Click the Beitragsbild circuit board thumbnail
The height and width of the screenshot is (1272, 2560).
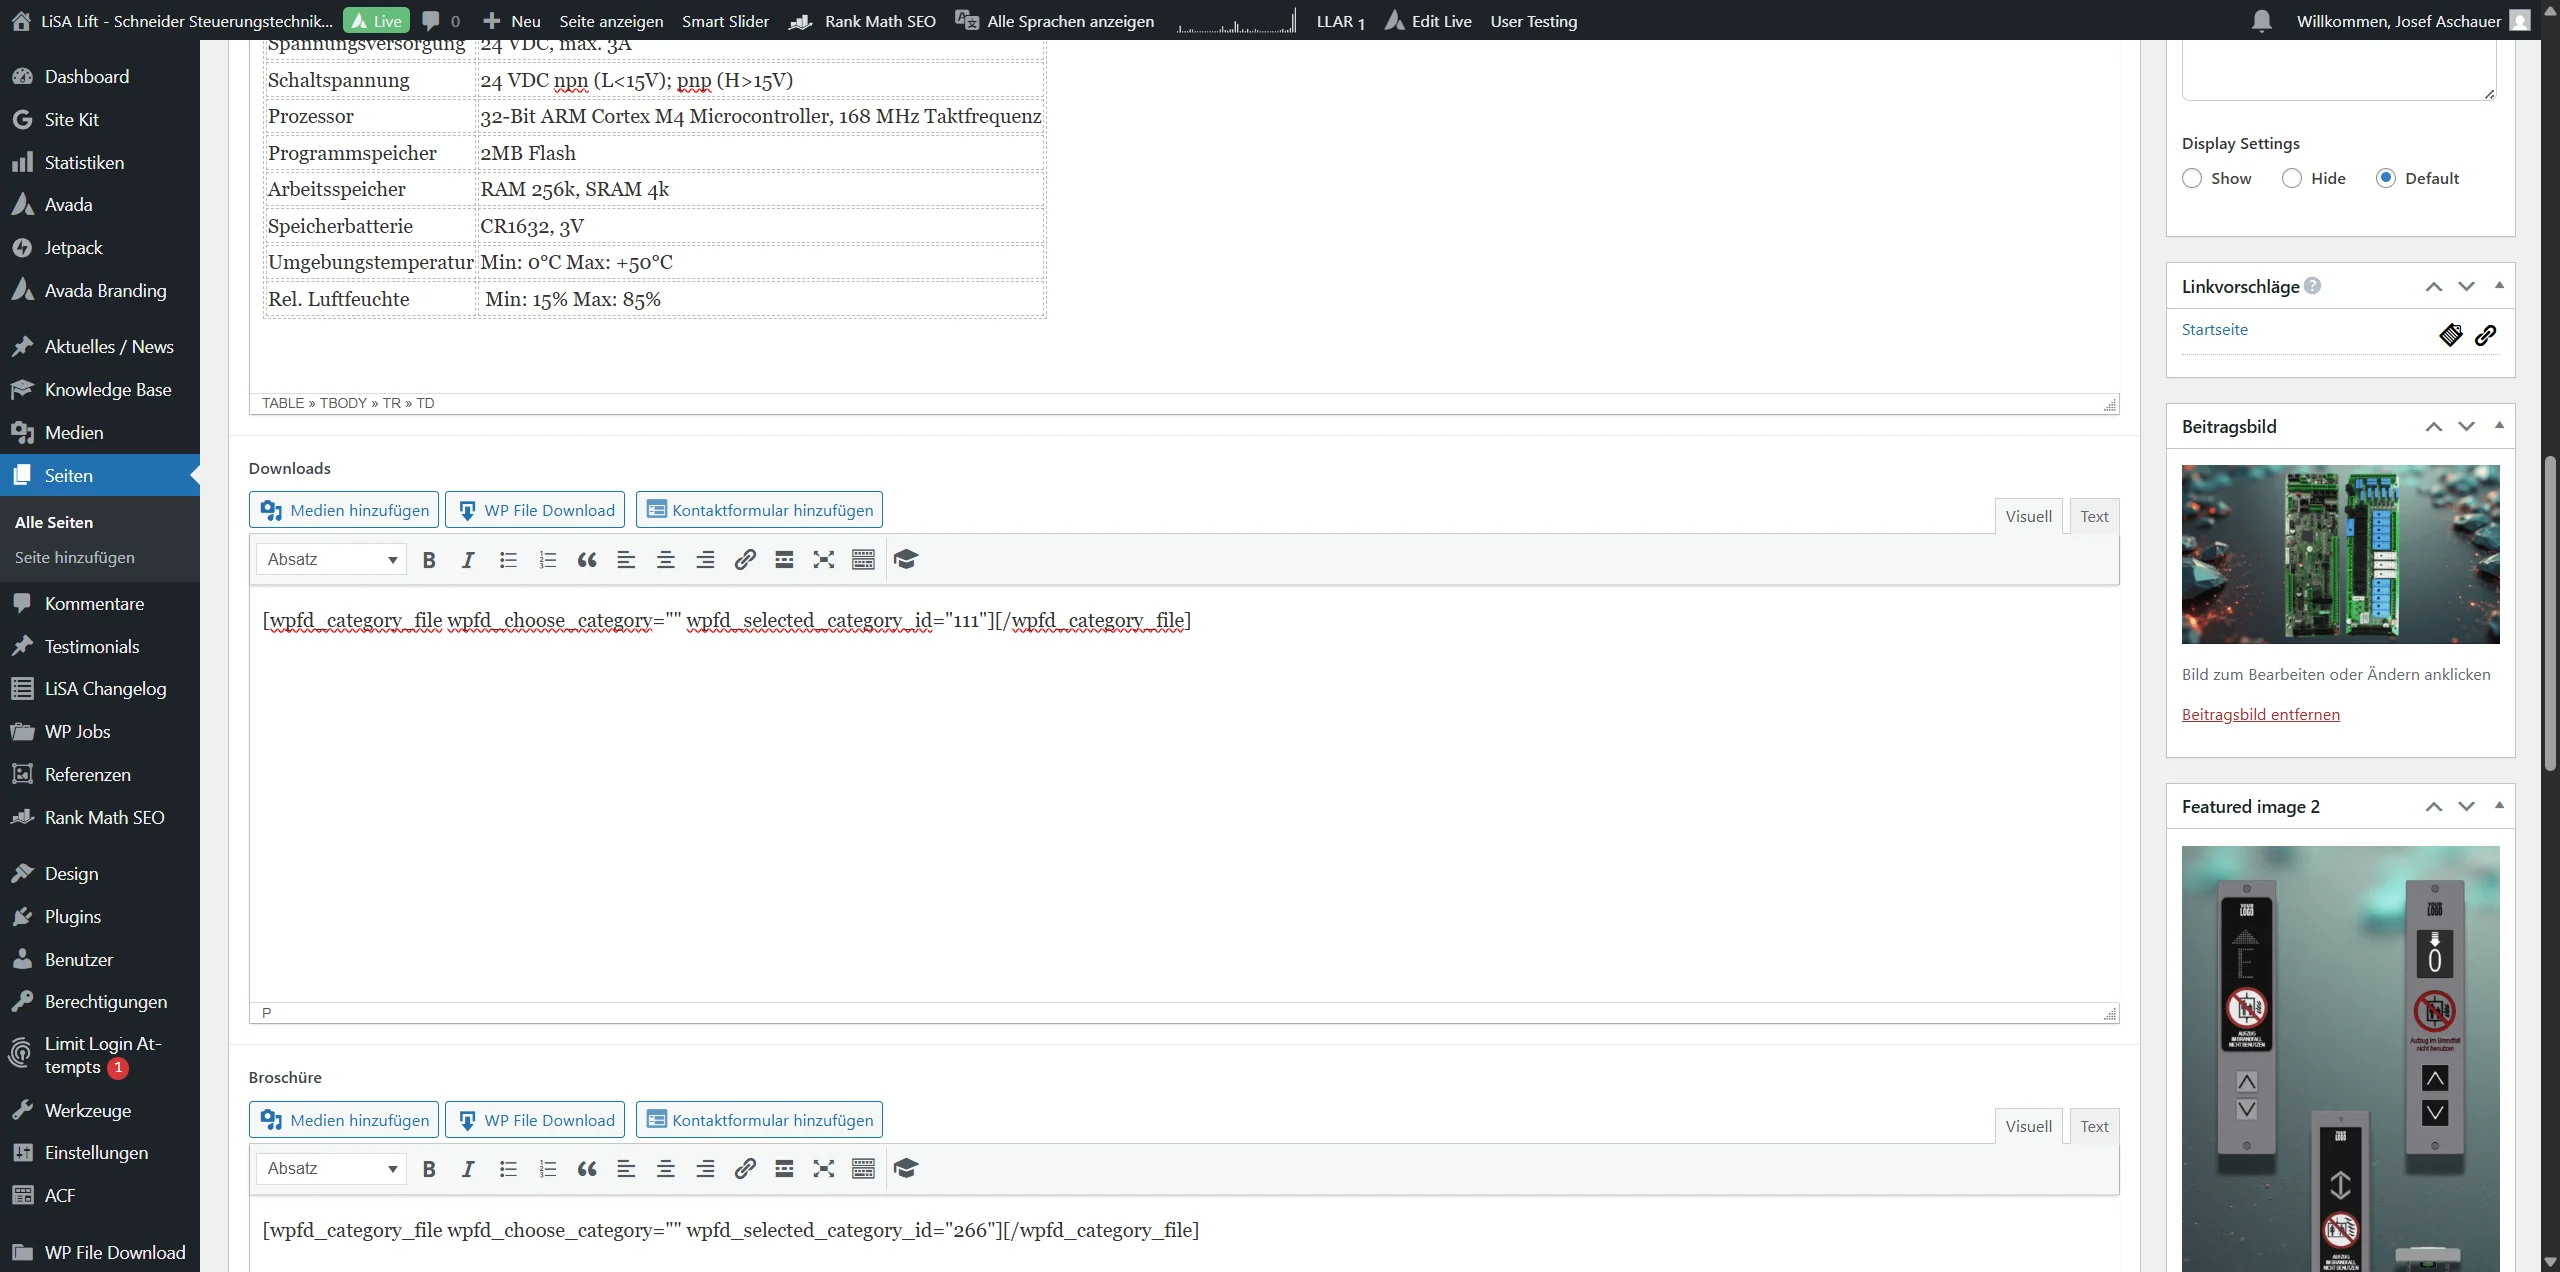tap(2340, 554)
